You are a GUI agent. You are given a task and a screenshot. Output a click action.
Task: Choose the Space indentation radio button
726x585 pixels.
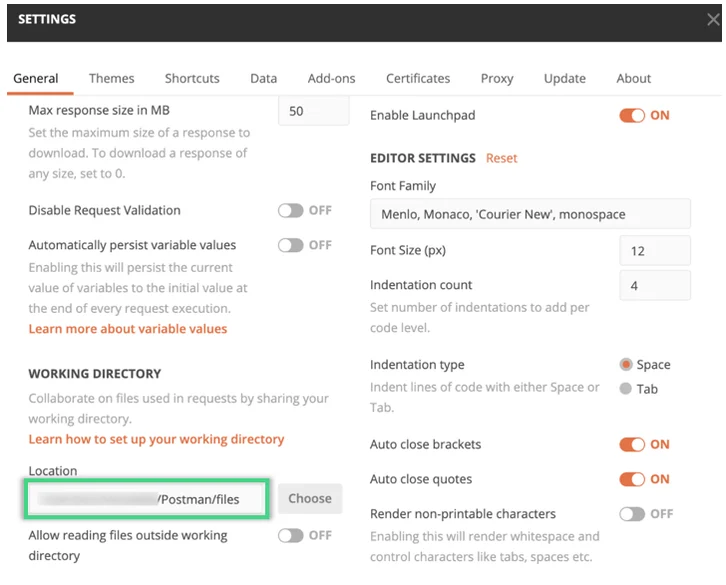(x=626, y=365)
